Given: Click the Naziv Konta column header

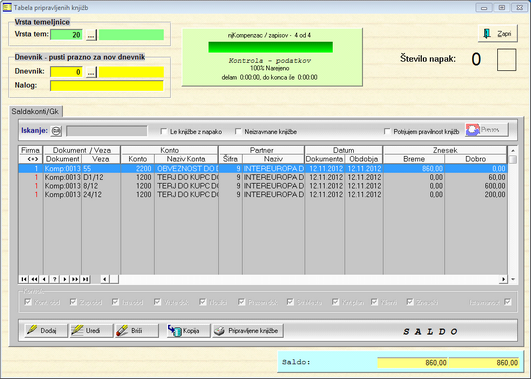Looking at the screenshot, I should click(x=186, y=159).
